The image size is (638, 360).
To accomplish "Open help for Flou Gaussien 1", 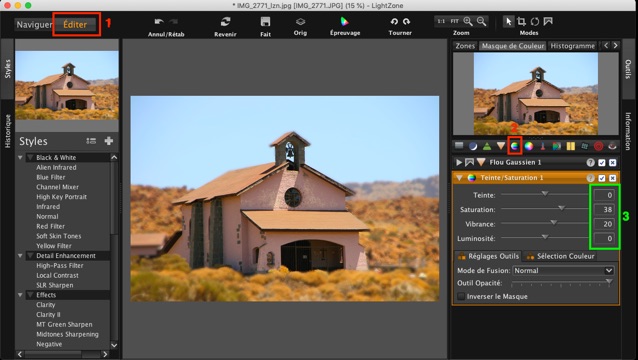I will point(590,162).
